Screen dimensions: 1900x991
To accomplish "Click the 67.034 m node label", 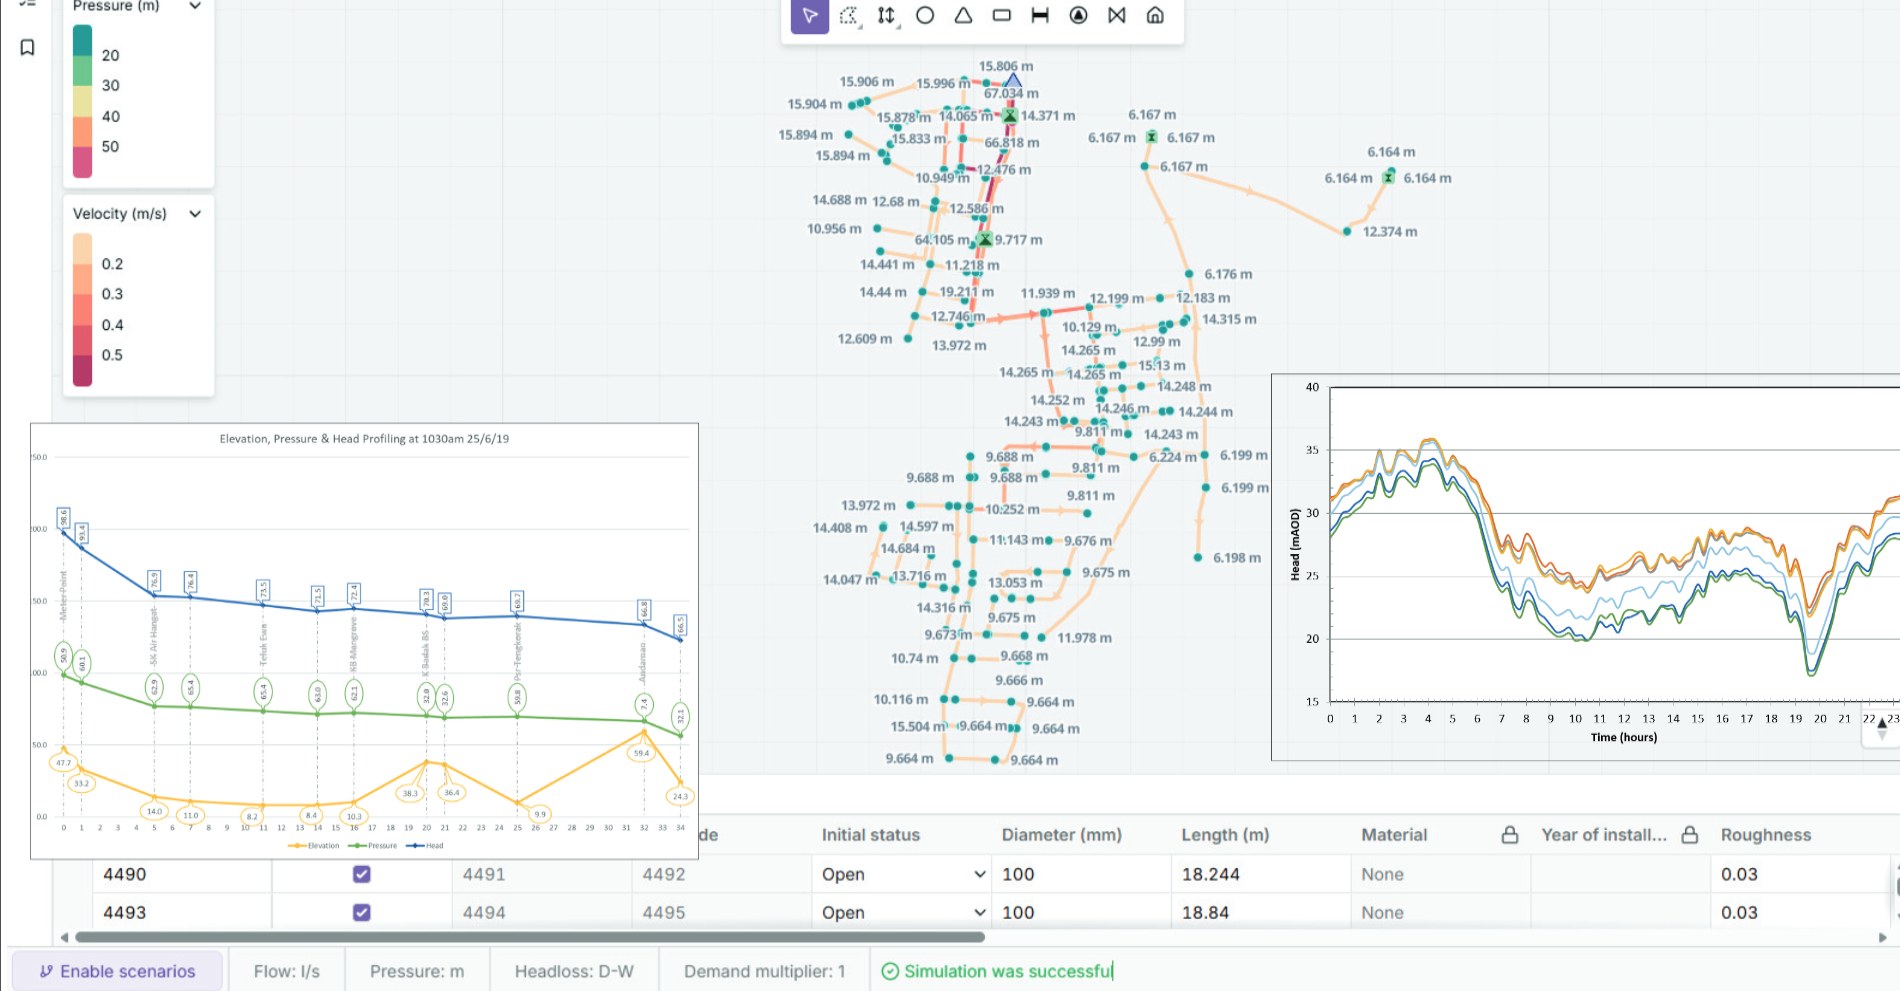I will 1011,93.
